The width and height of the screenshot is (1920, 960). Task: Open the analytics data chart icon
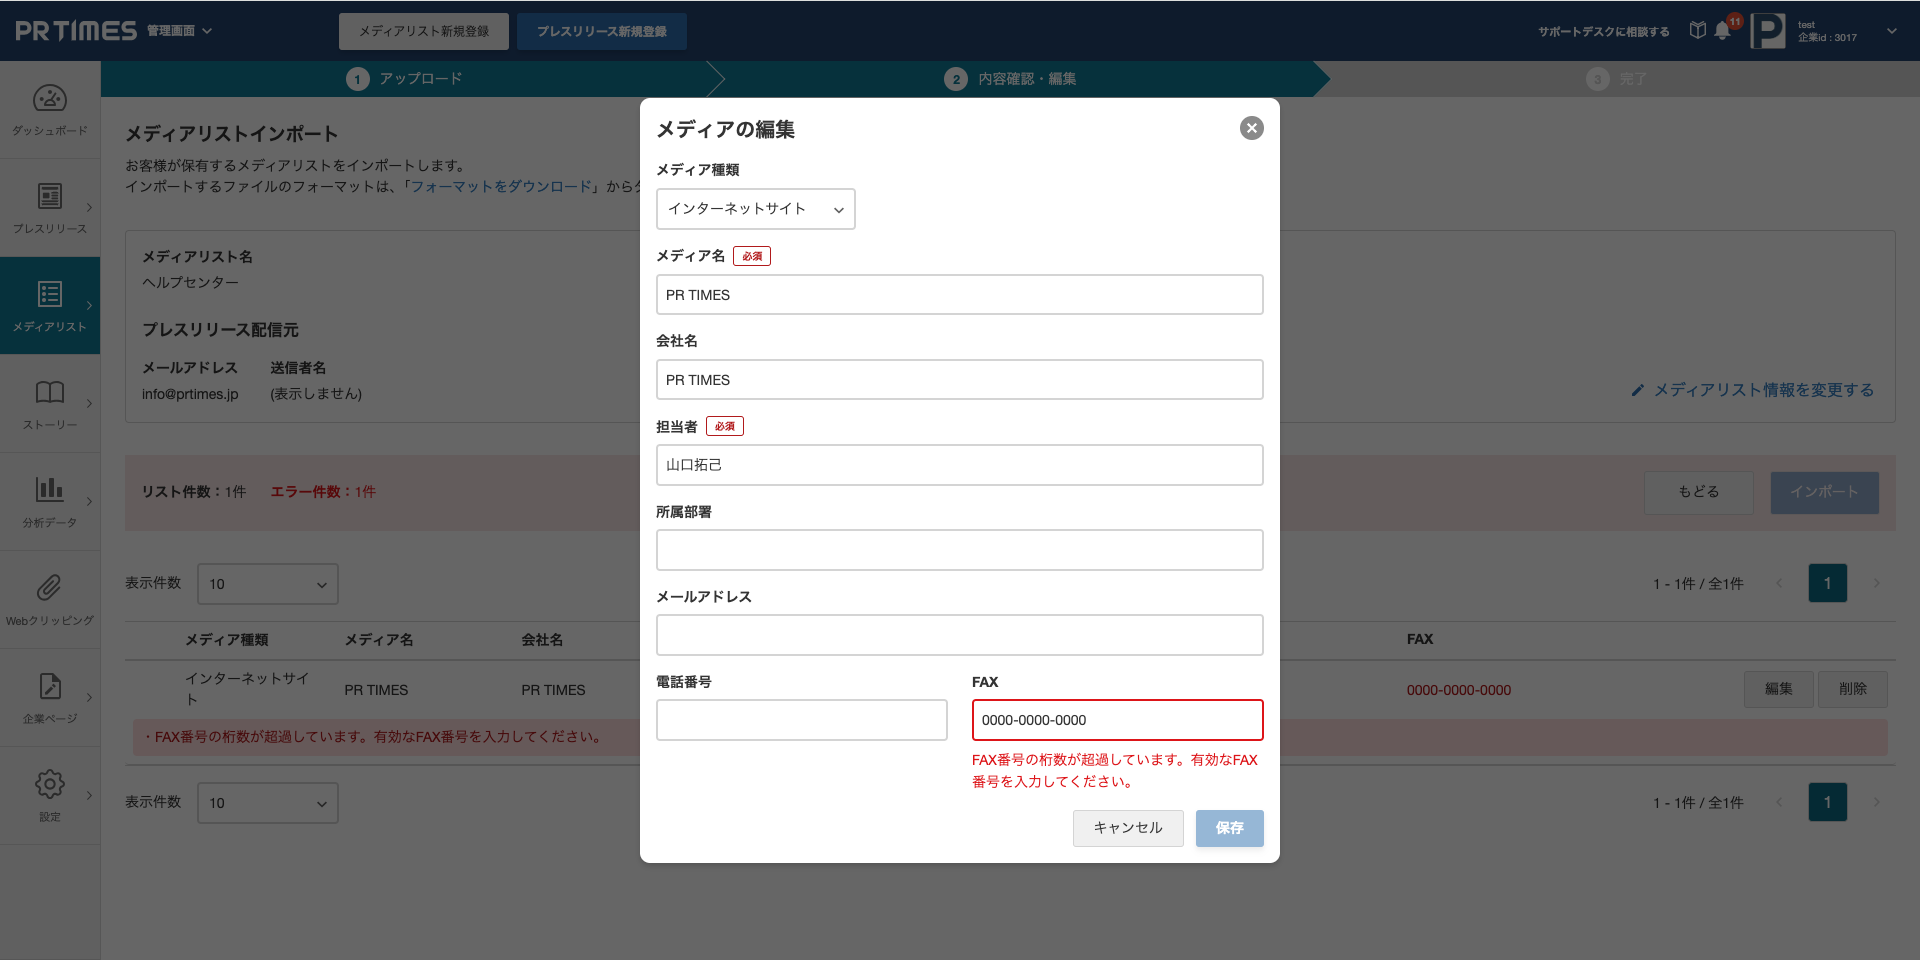click(x=50, y=489)
